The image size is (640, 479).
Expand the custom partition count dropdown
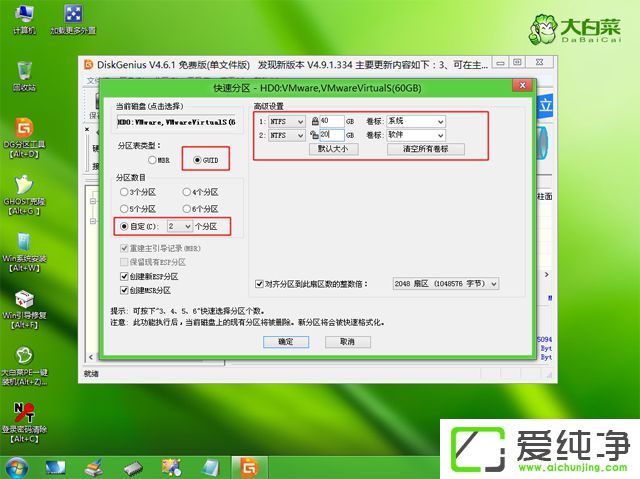pos(185,227)
